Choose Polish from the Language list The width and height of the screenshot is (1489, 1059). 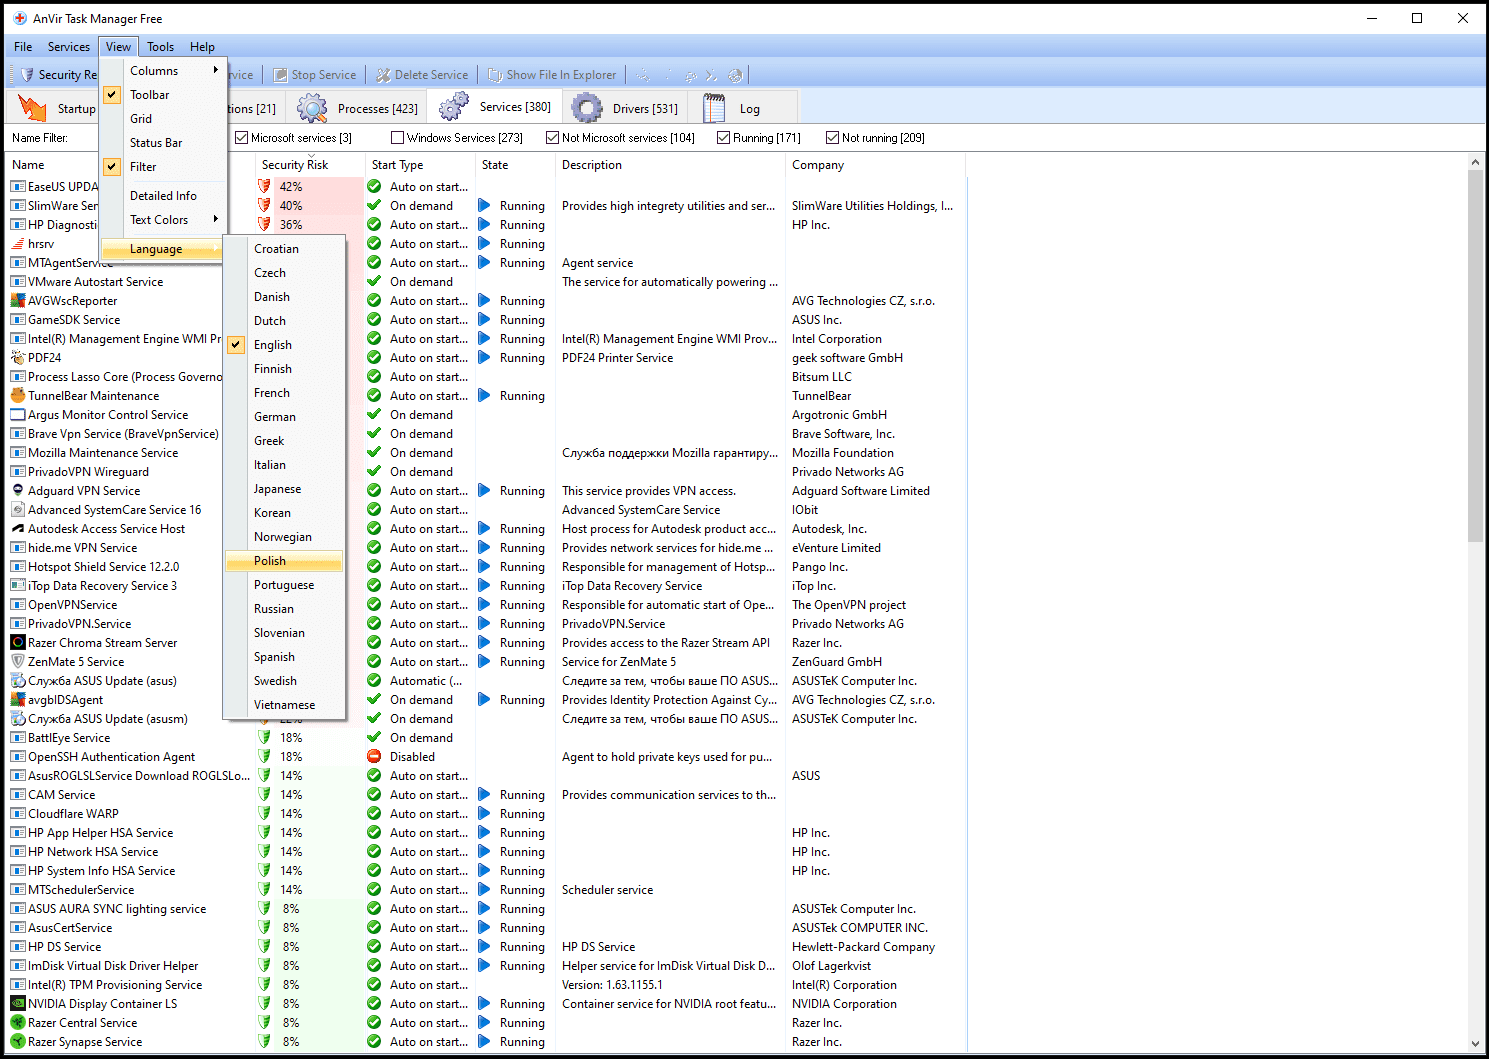(x=284, y=561)
